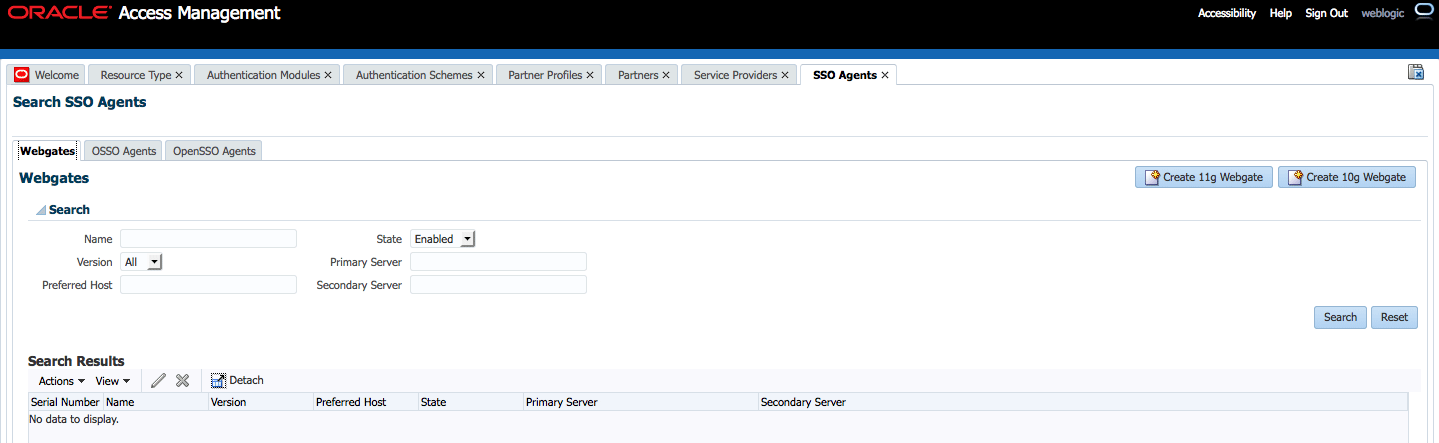Open the Help link
The image size is (1439, 443).
[1281, 13]
